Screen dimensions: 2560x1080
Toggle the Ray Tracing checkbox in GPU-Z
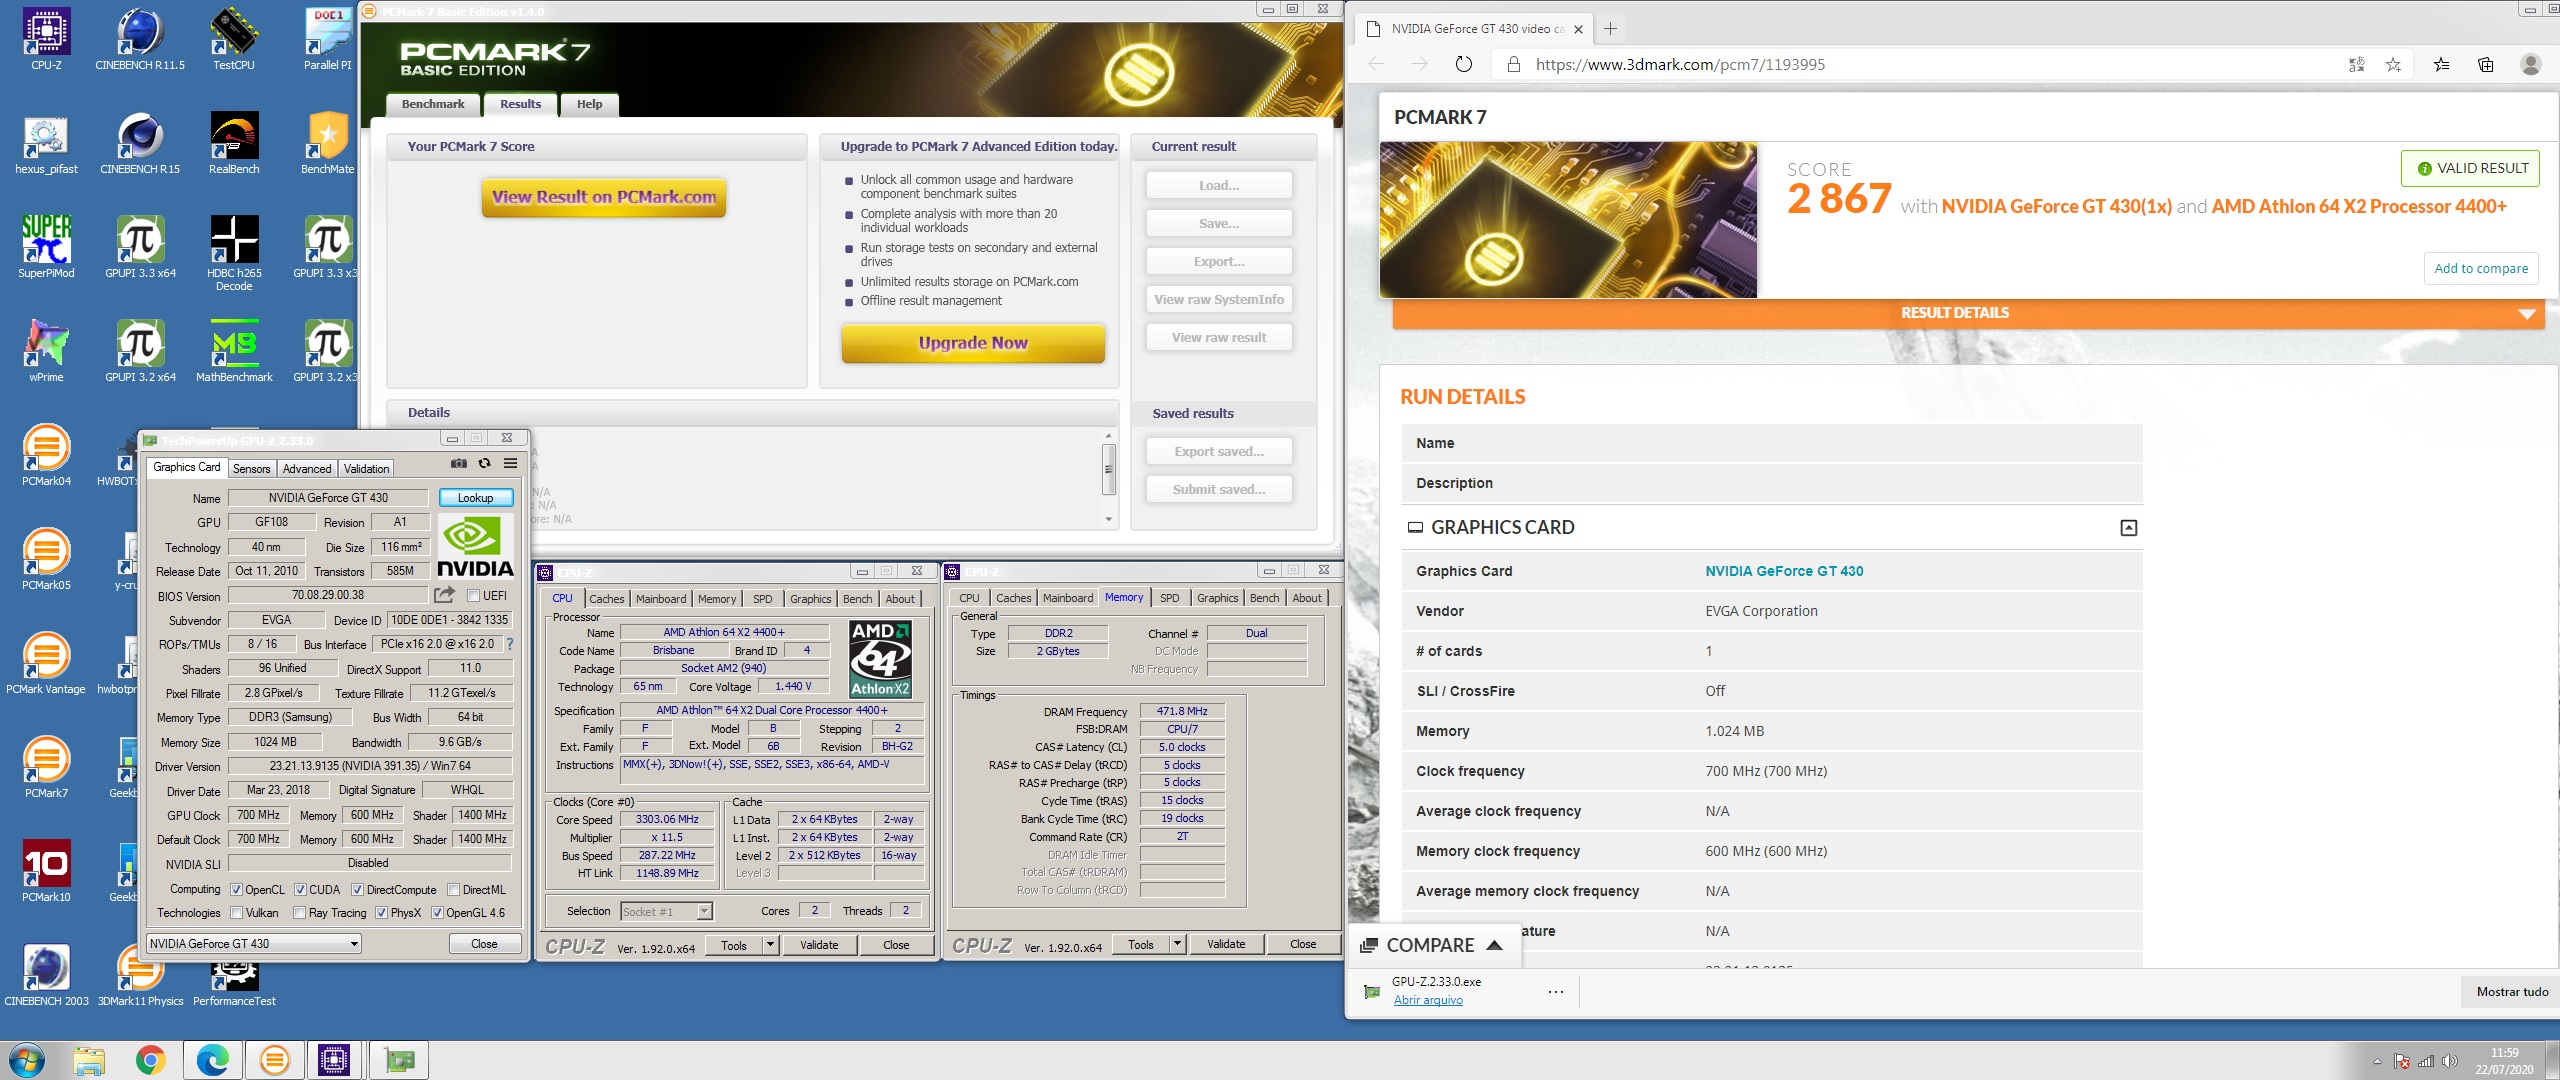tap(299, 913)
